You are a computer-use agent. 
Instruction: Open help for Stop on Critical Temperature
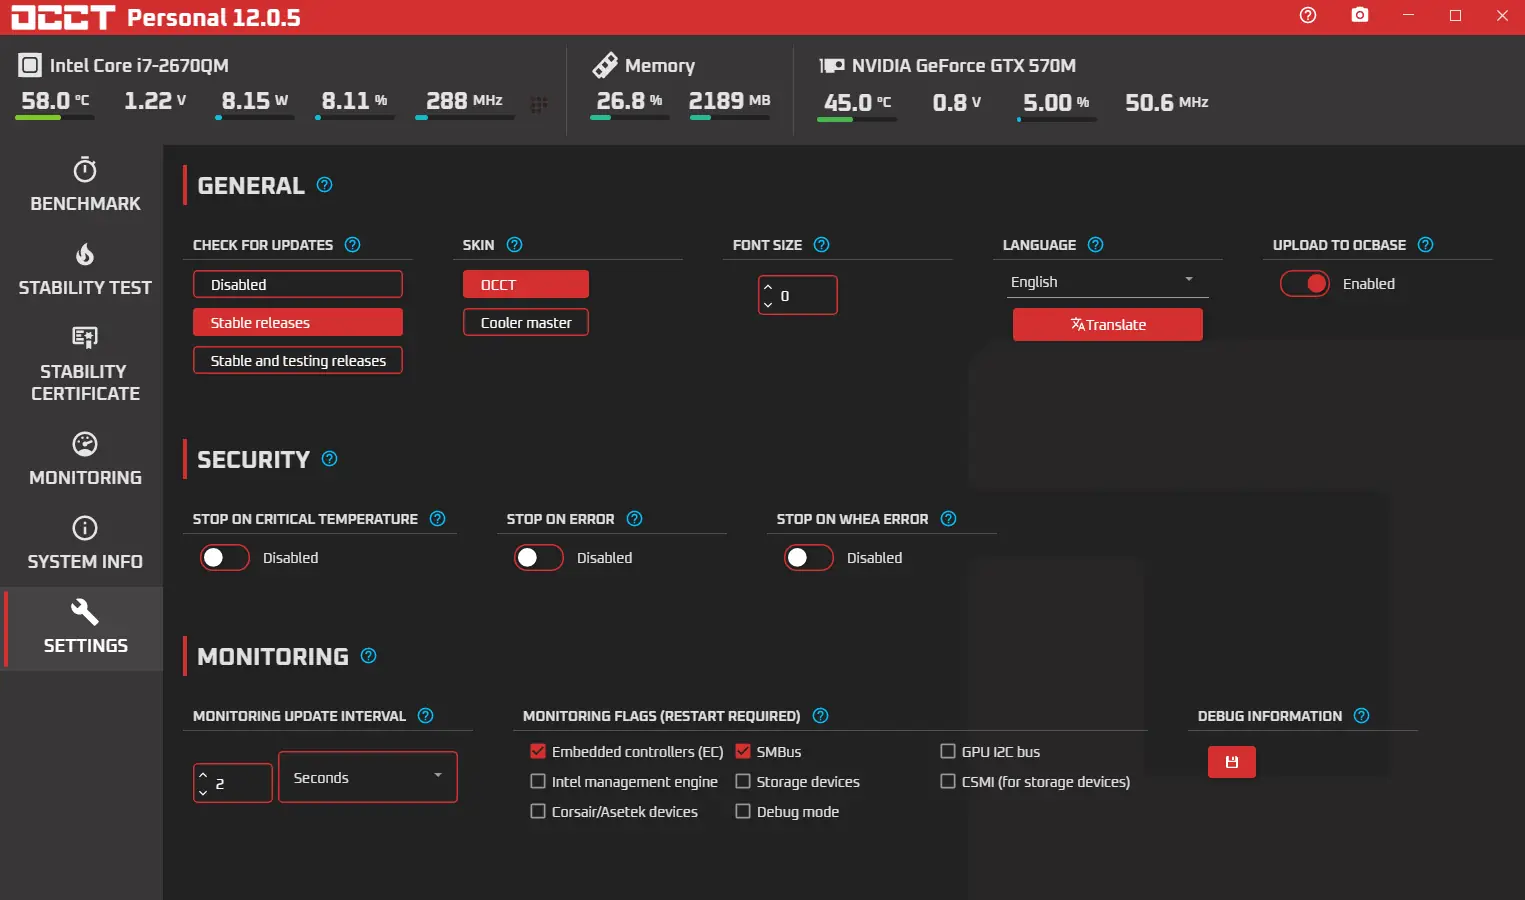[x=438, y=519]
